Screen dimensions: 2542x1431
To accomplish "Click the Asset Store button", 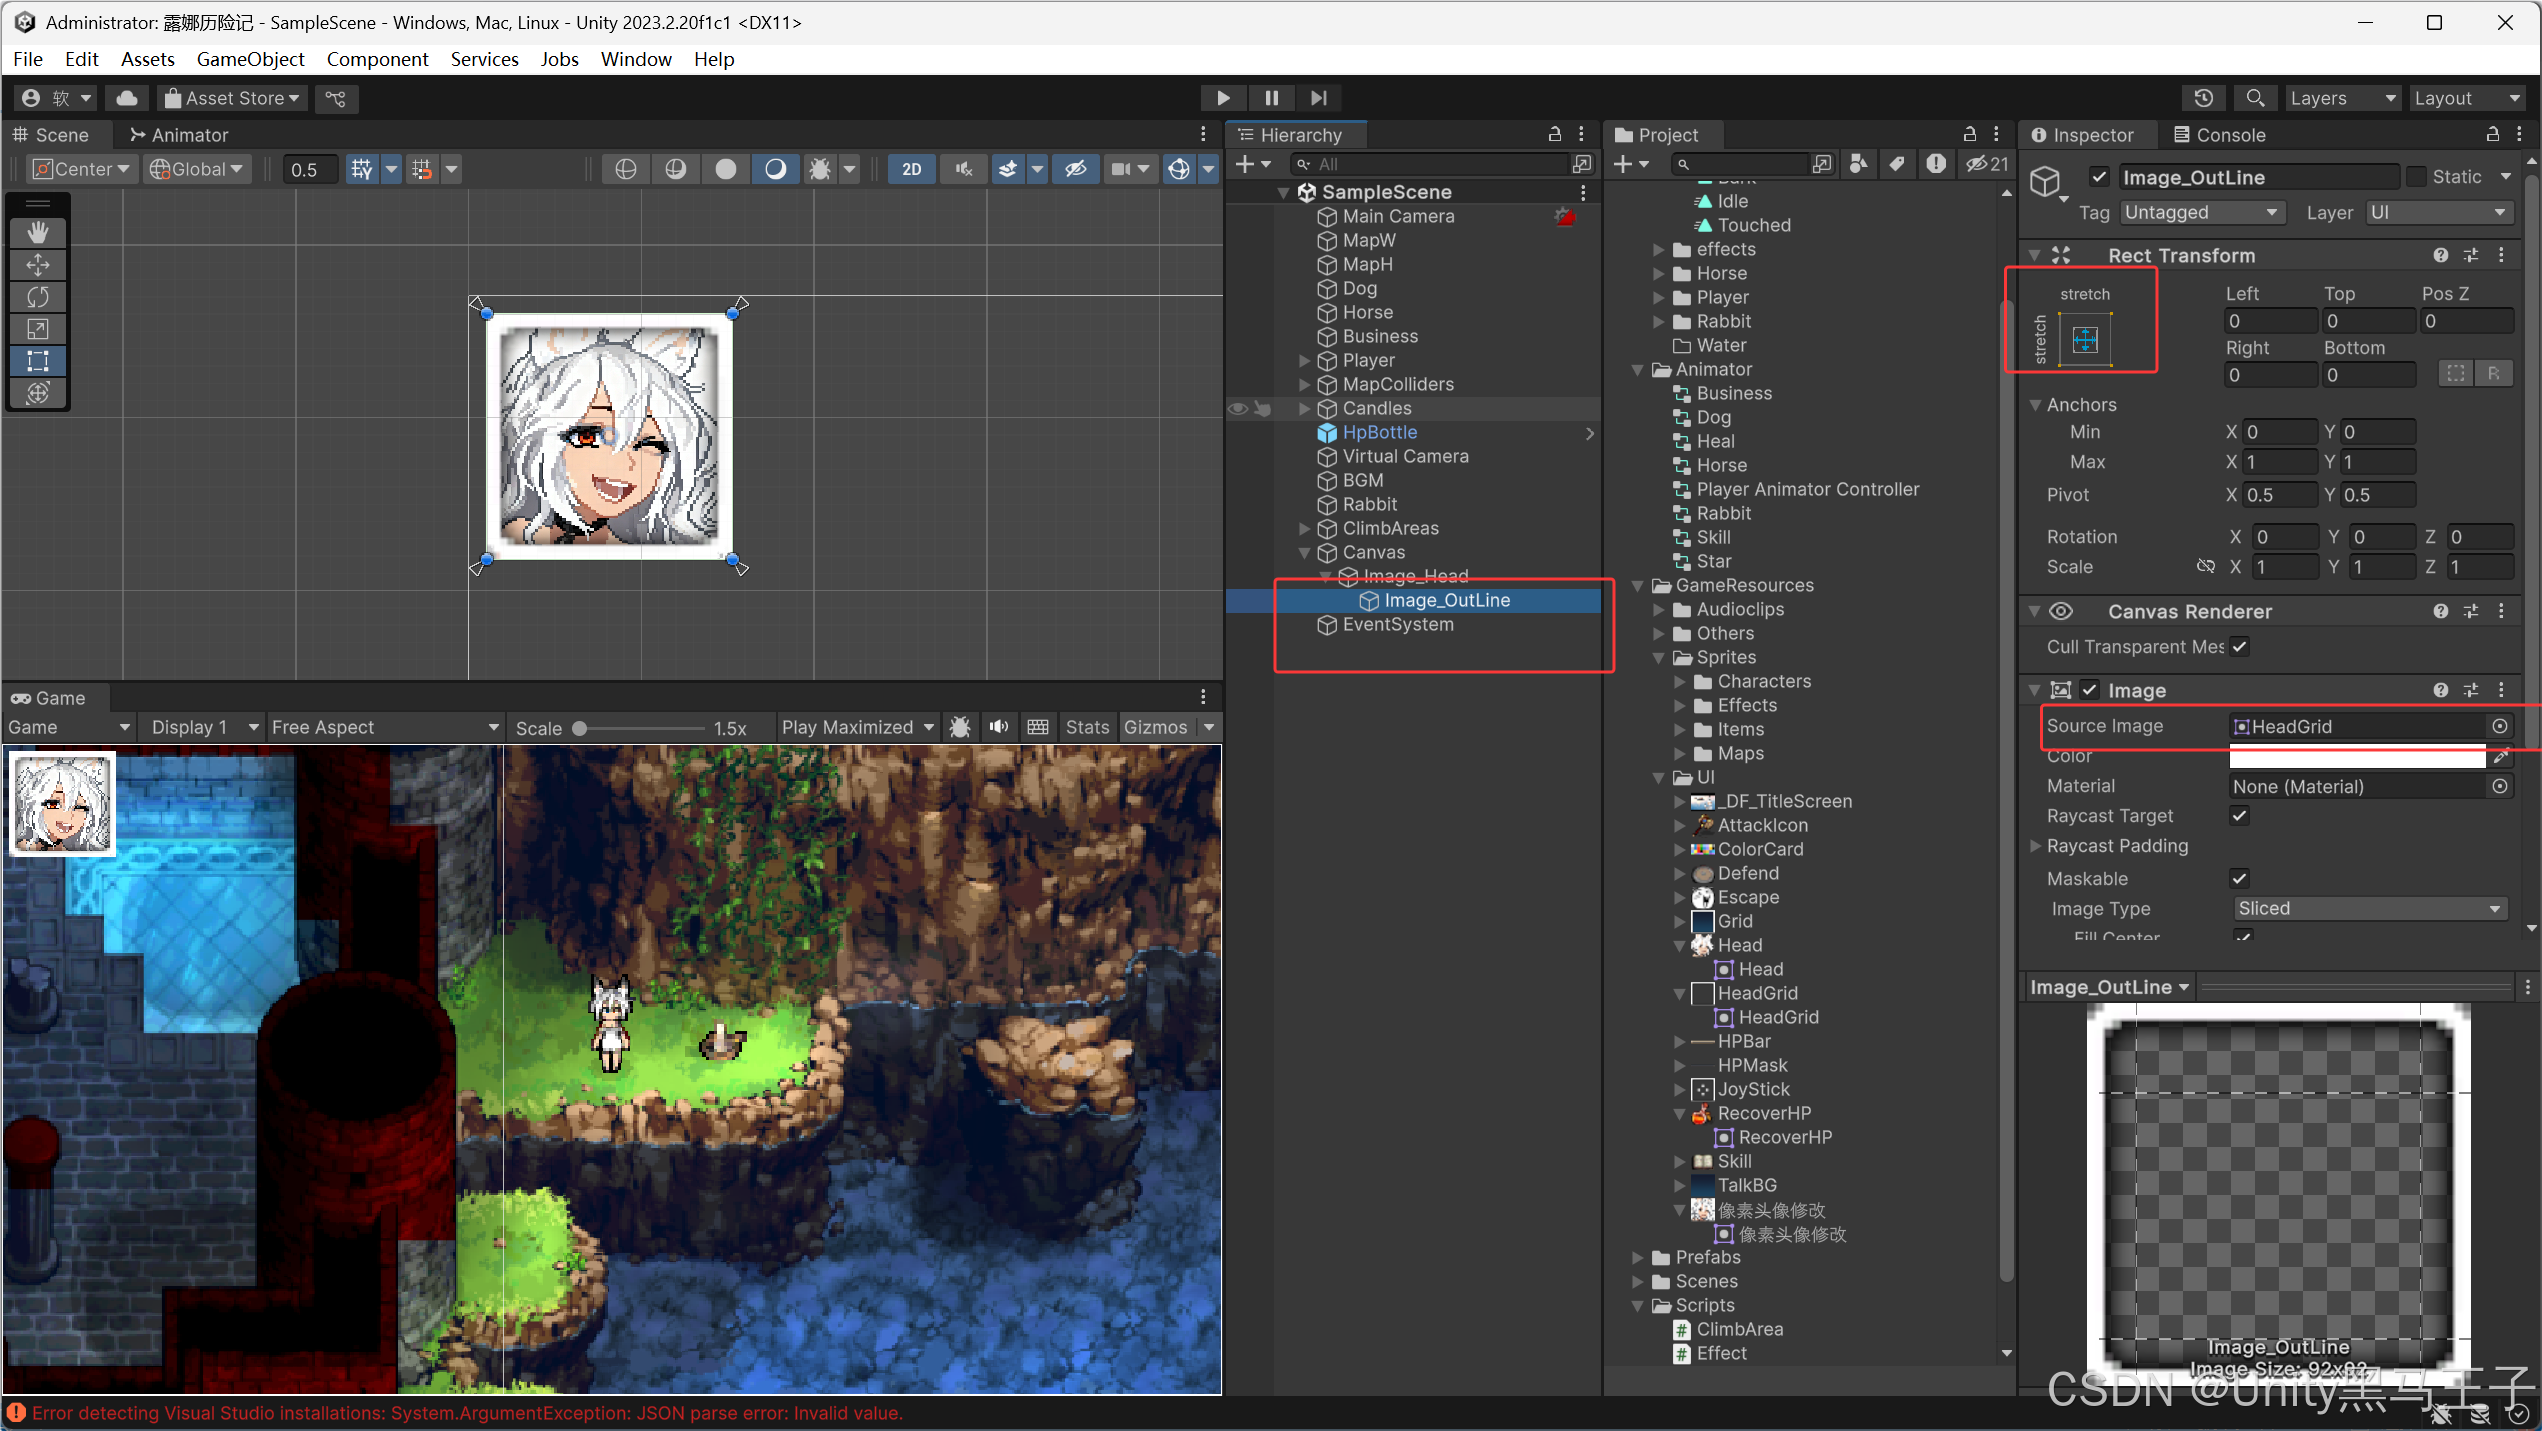I will [232, 98].
